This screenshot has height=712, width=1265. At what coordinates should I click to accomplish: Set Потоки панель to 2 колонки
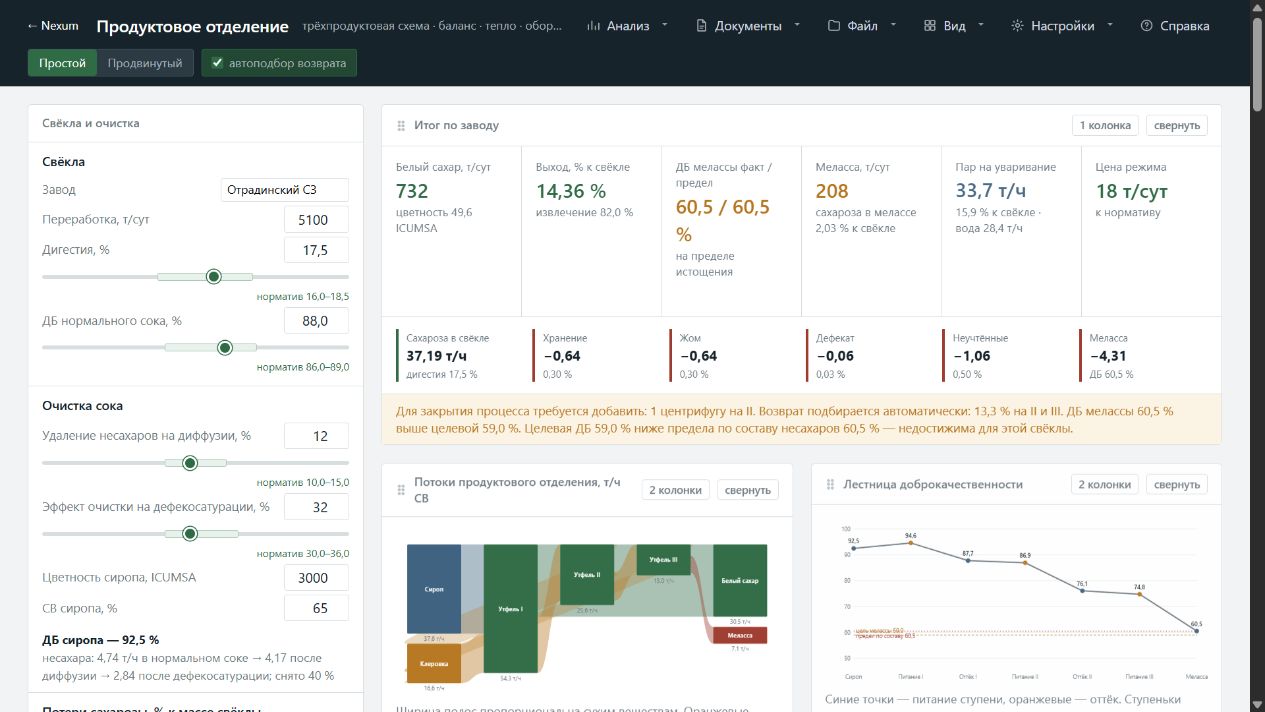tap(675, 490)
